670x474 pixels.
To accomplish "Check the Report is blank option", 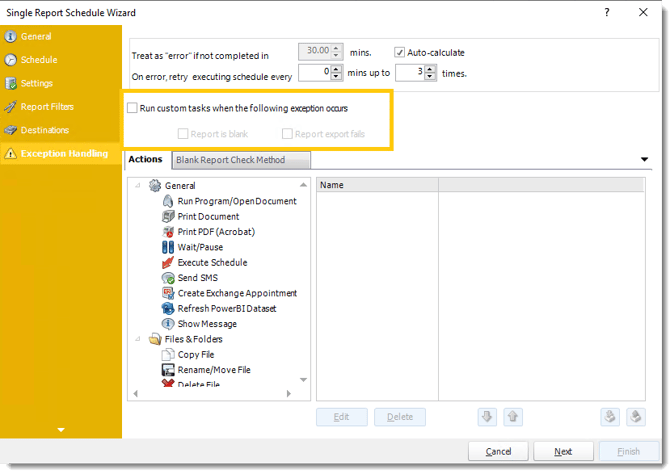I will point(182,133).
